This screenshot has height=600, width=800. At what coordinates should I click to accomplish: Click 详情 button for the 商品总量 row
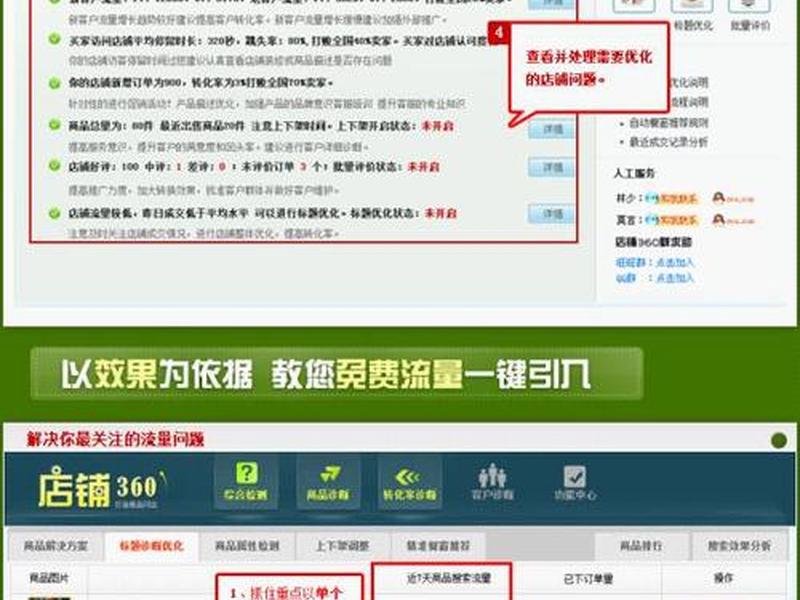pos(552,130)
